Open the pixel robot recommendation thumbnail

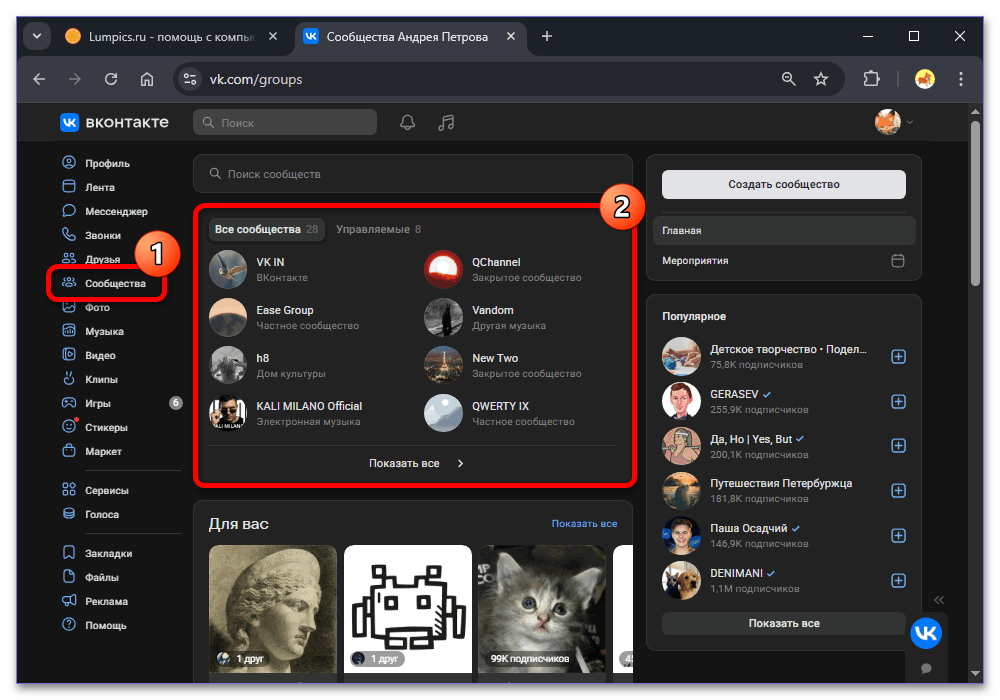point(408,608)
